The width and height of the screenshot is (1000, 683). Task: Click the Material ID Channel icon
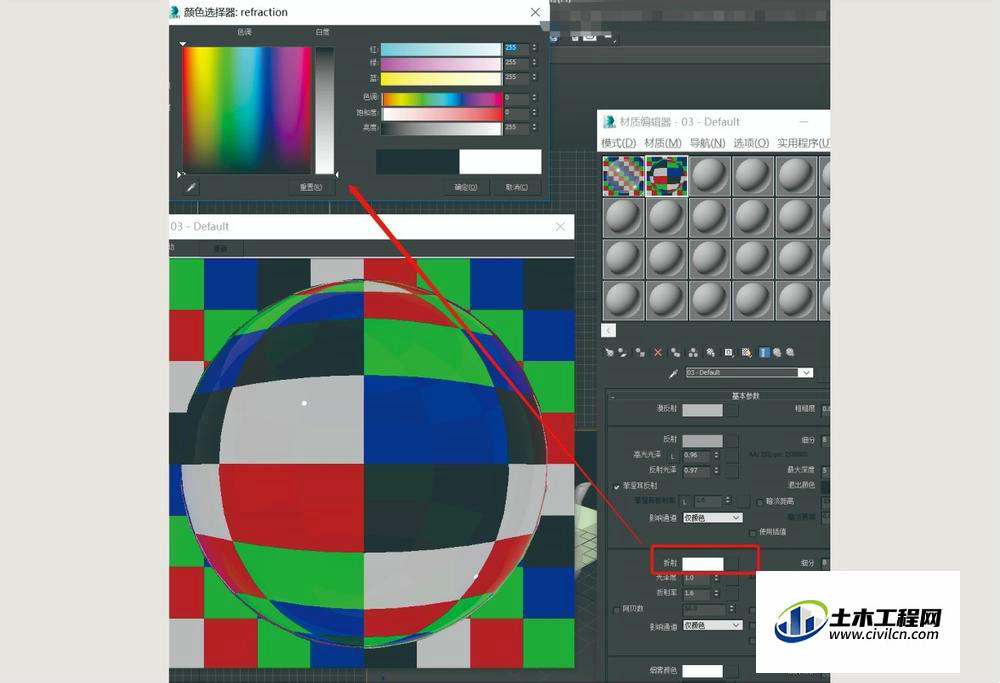coord(728,352)
